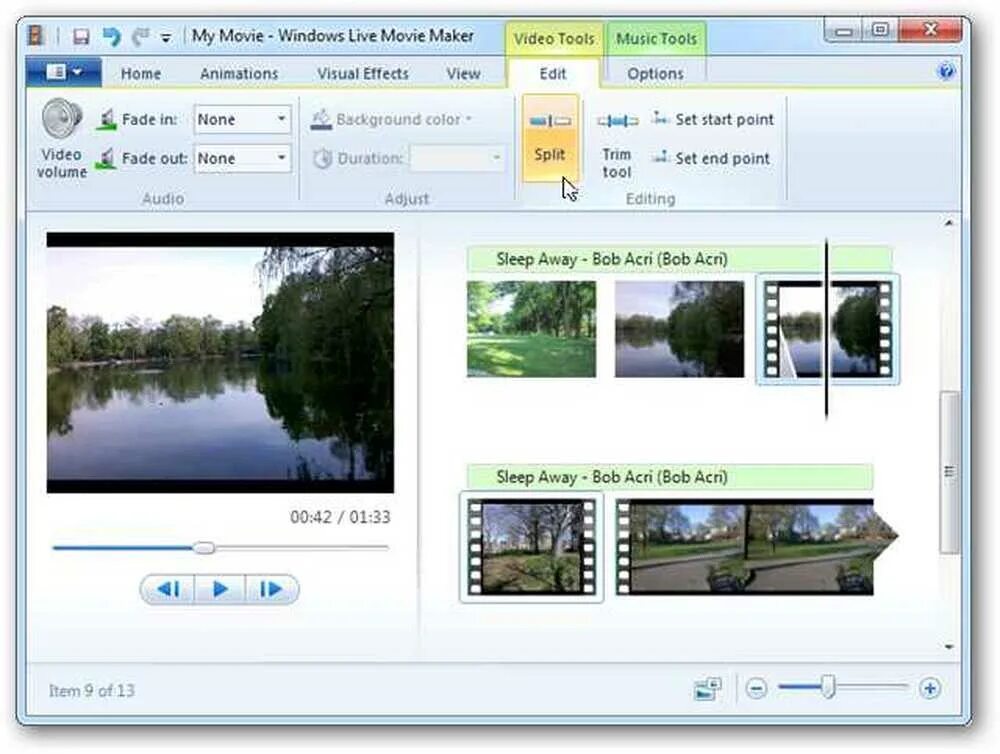Open the Trim tool

[x=617, y=145]
